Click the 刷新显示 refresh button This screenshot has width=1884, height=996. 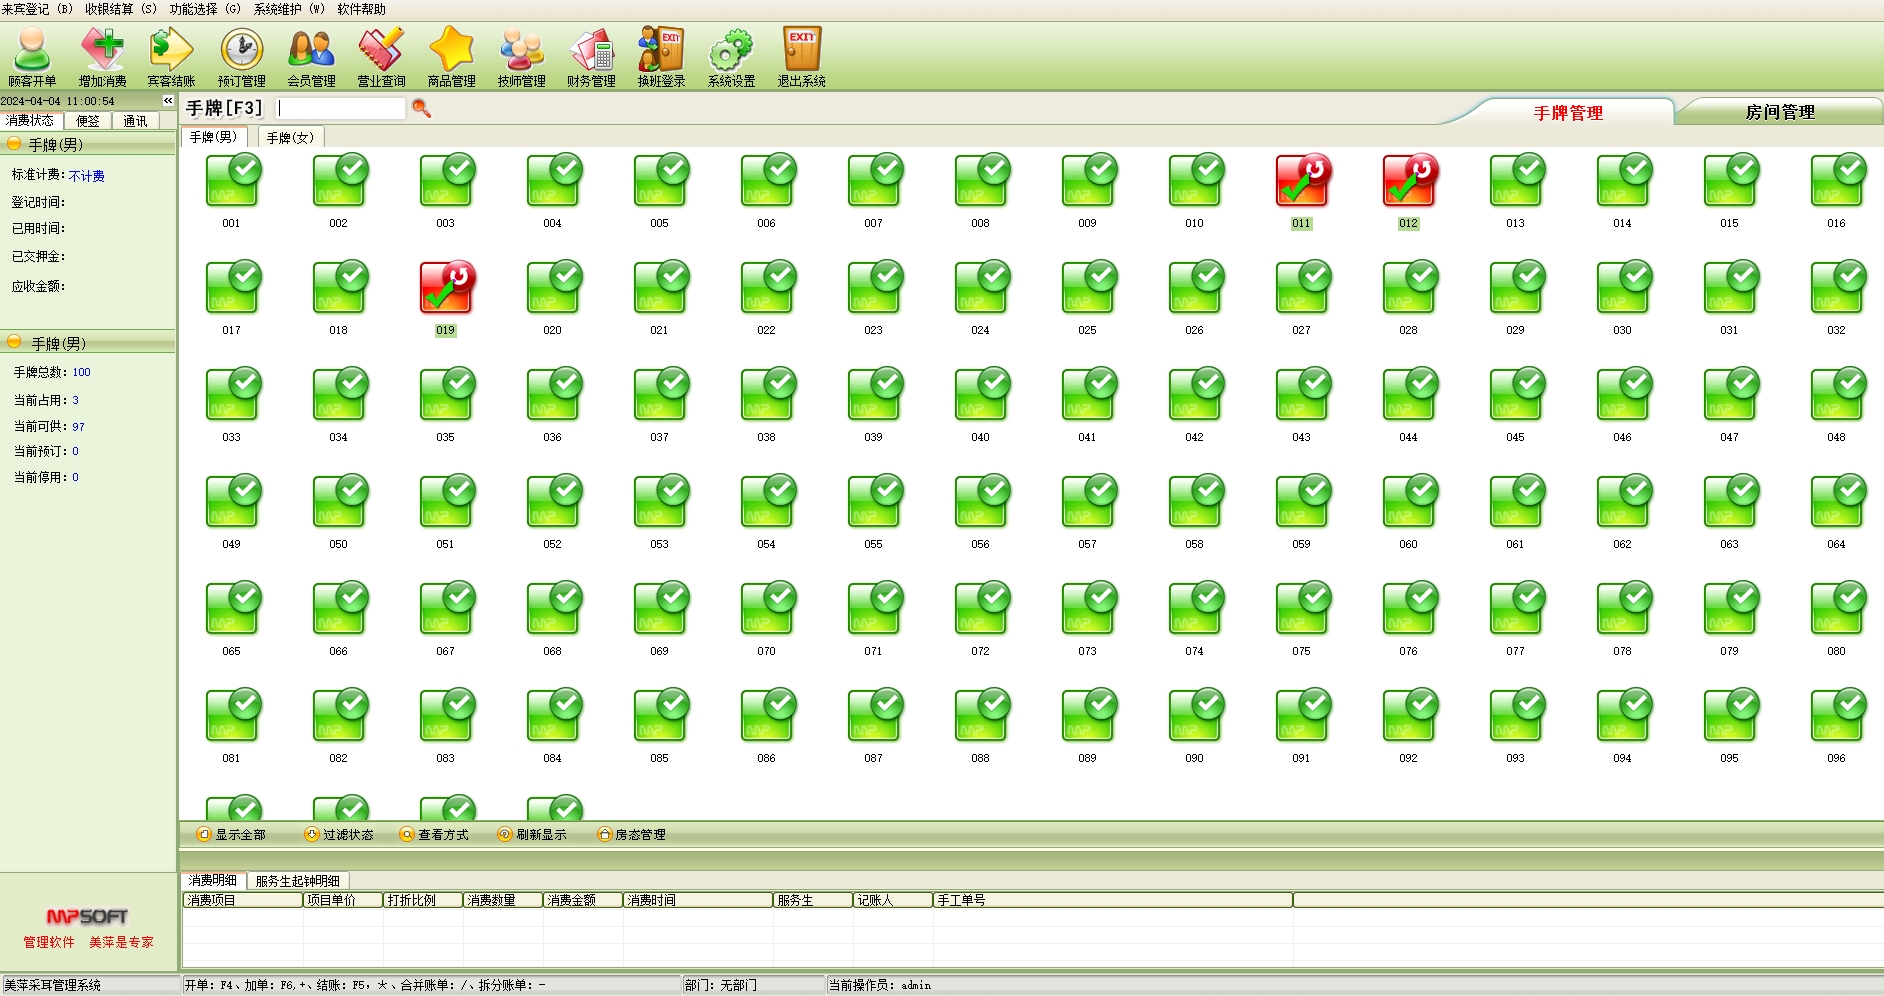pos(532,834)
